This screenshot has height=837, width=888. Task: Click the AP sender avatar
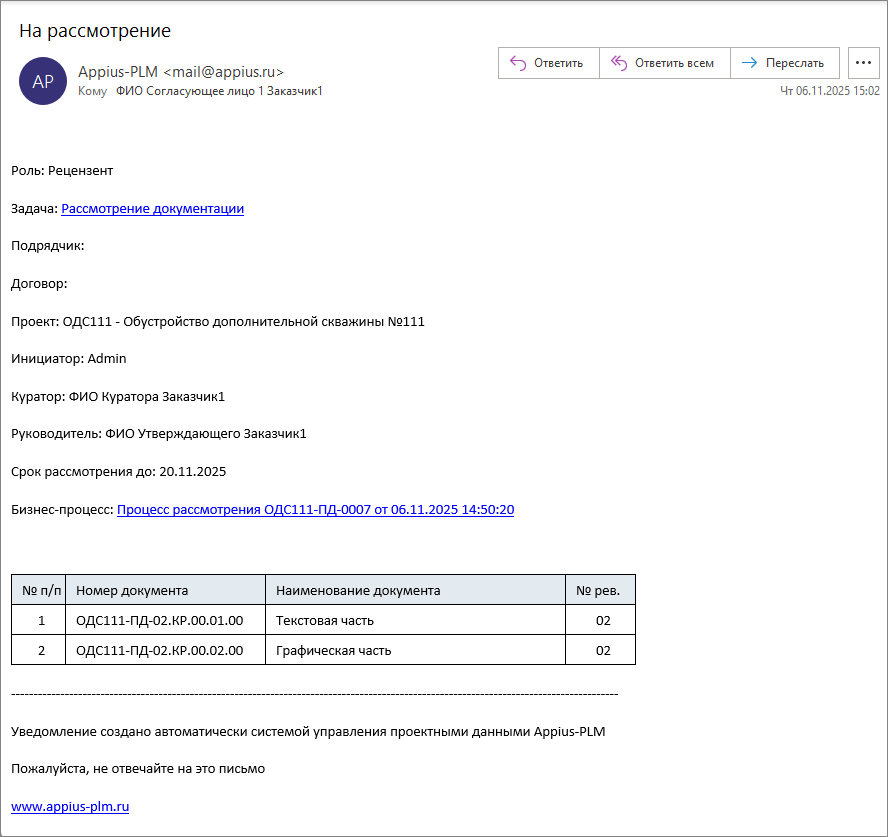(43, 81)
